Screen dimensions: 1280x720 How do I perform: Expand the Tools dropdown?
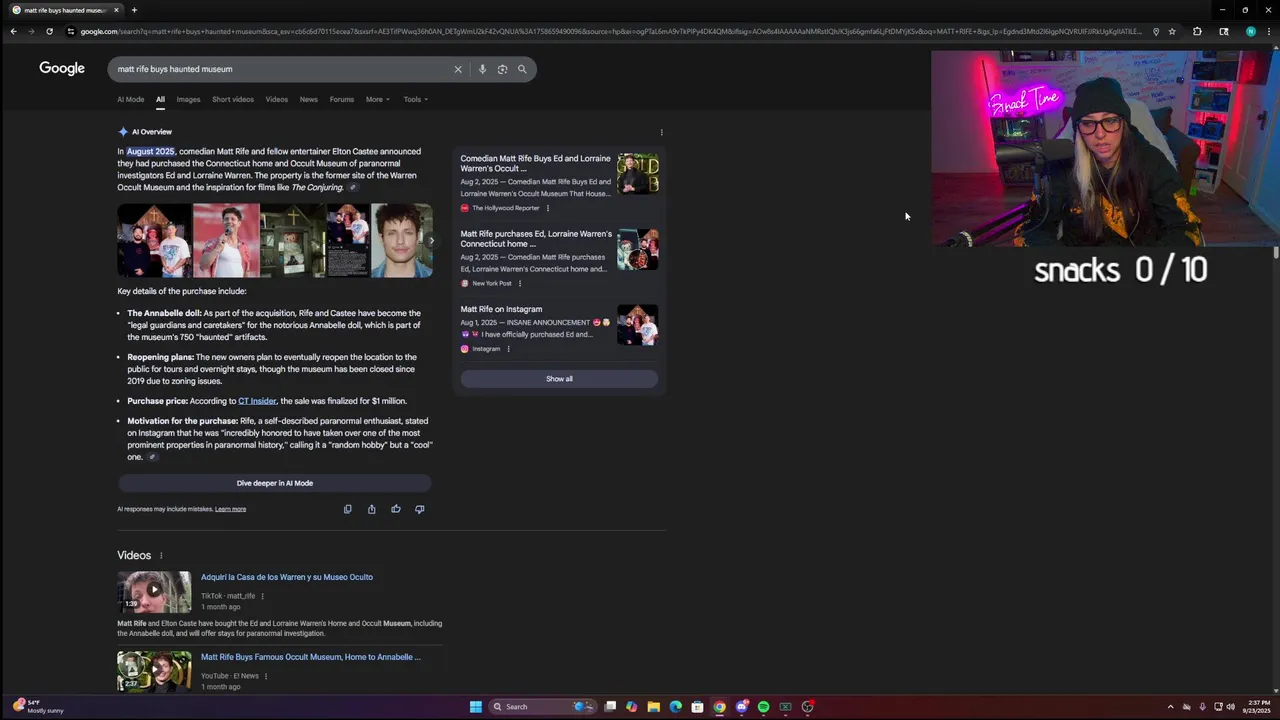tap(415, 99)
